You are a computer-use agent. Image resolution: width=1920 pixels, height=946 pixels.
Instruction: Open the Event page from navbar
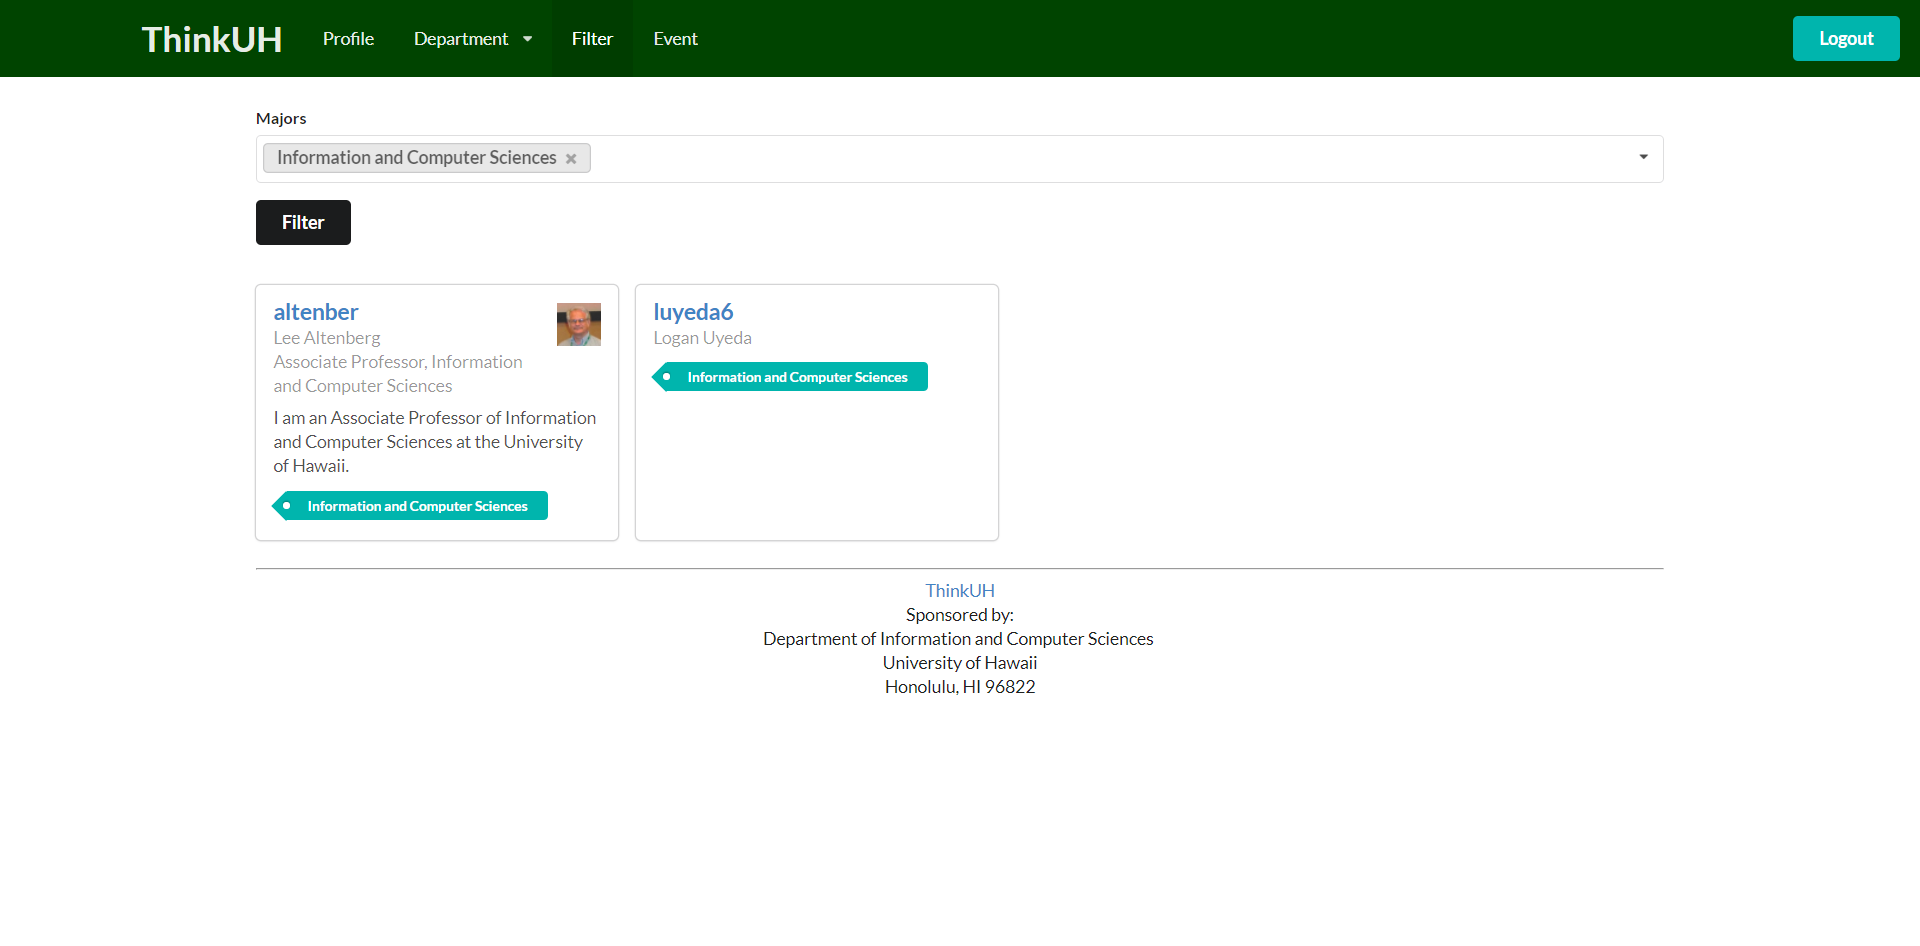coord(675,39)
